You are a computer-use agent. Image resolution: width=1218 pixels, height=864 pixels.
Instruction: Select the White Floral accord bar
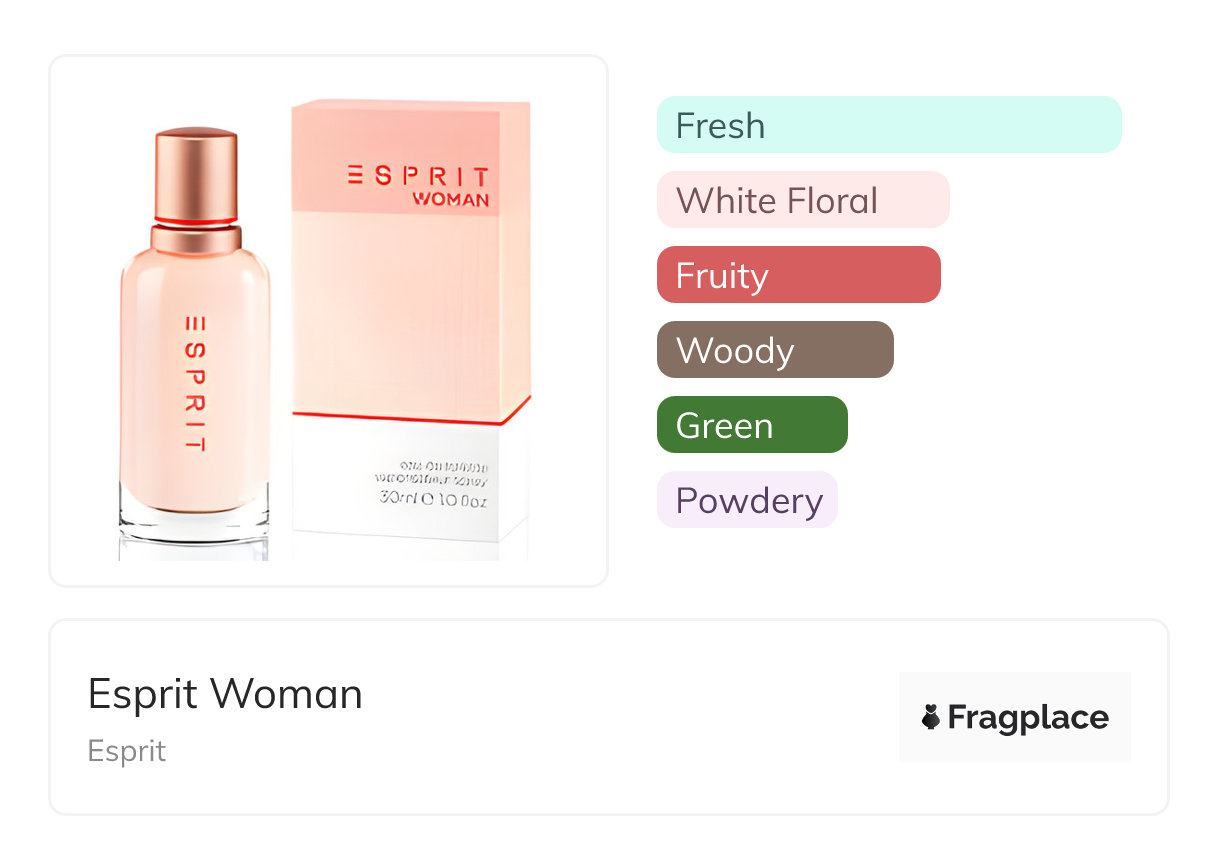point(802,200)
